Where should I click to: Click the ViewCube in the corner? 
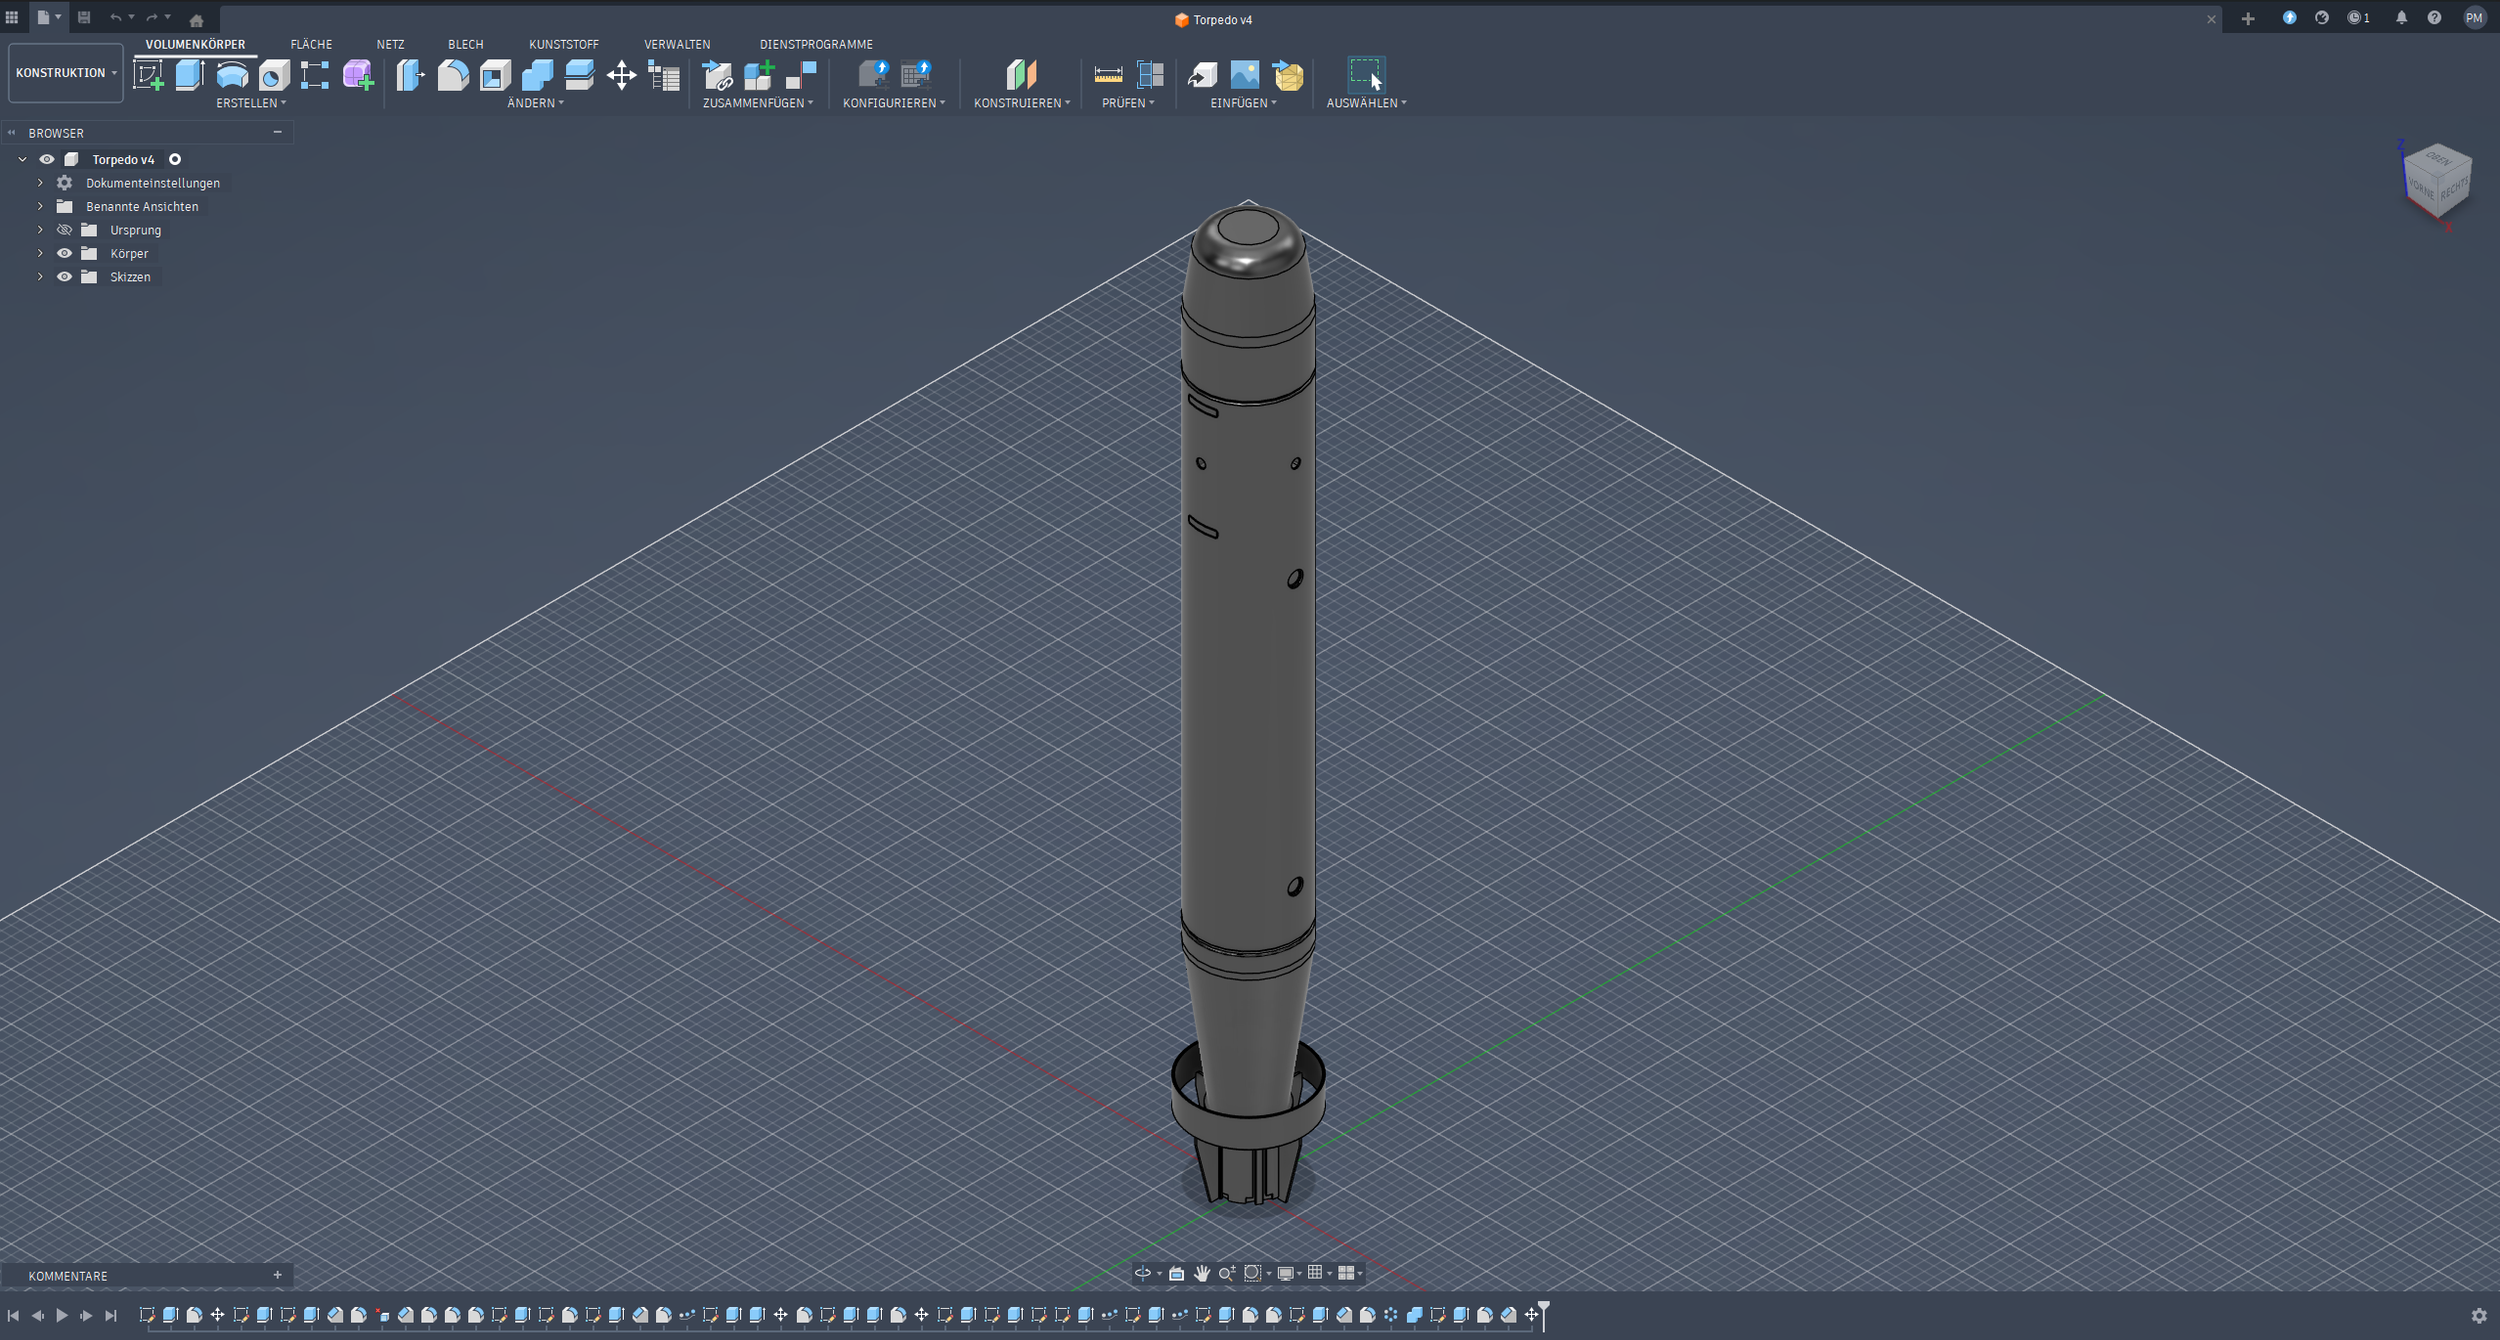pyautogui.click(x=2436, y=181)
